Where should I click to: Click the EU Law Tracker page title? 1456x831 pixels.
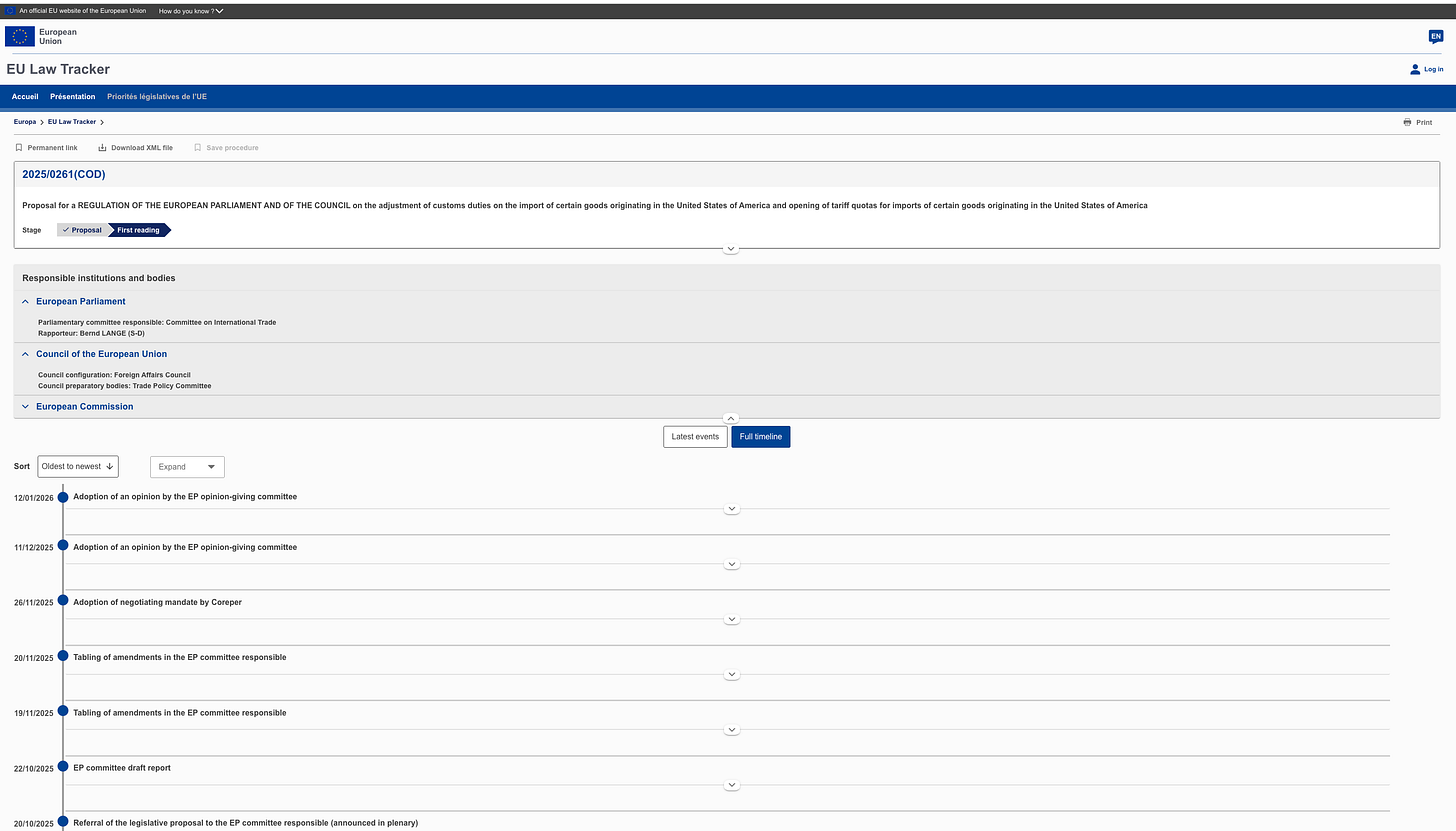point(58,69)
